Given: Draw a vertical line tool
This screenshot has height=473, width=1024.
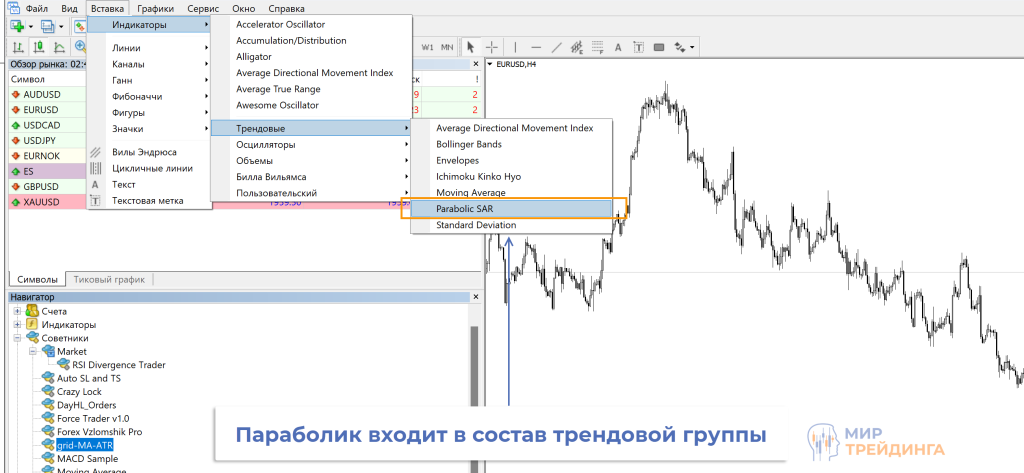Looking at the screenshot, I should point(515,47).
